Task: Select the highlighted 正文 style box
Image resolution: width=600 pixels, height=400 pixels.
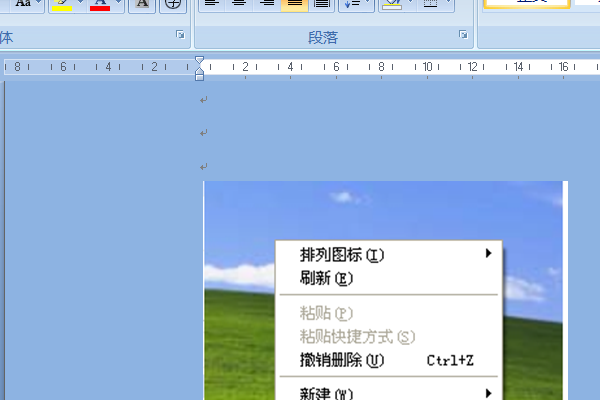Action: 527,3
